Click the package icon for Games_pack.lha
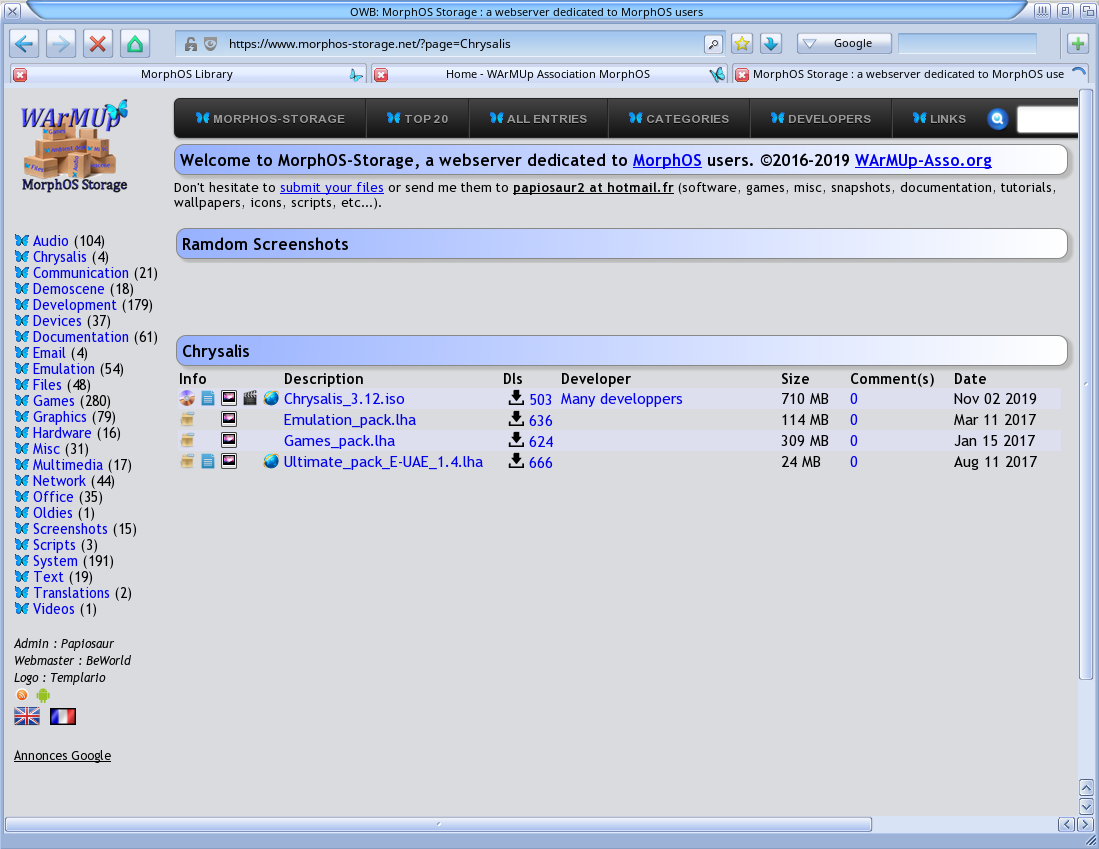This screenshot has height=849, width=1099. tap(187, 440)
